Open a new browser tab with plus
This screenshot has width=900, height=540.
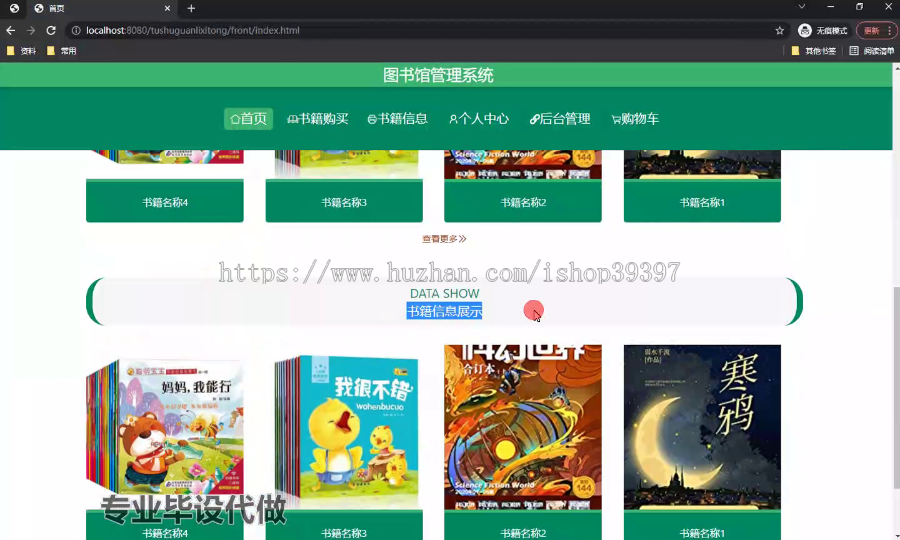pyautogui.click(x=191, y=8)
